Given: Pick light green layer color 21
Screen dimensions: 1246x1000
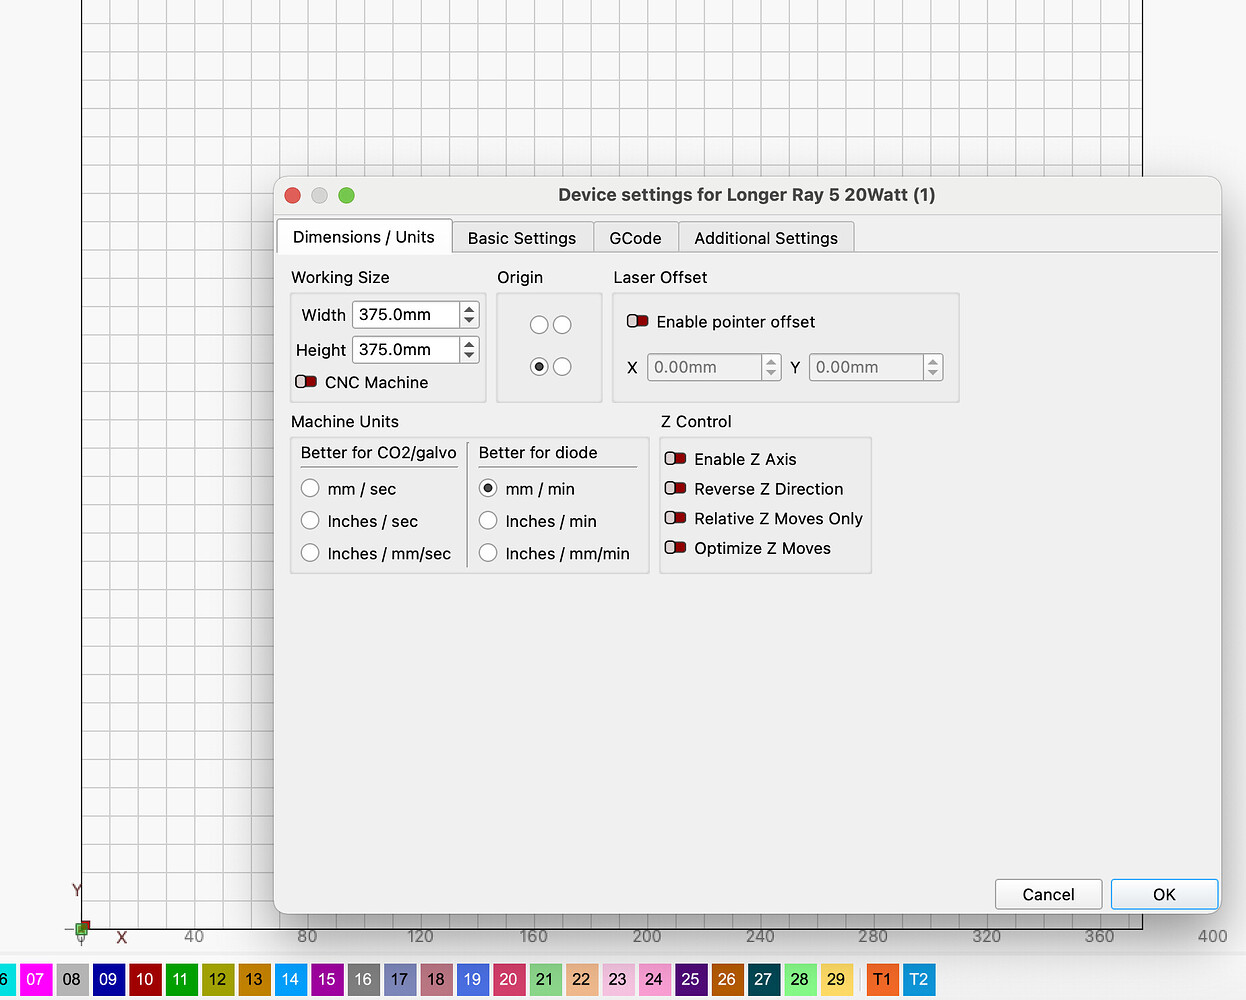Looking at the screenshot, I should pyautogui.click(x=545, y=979).
